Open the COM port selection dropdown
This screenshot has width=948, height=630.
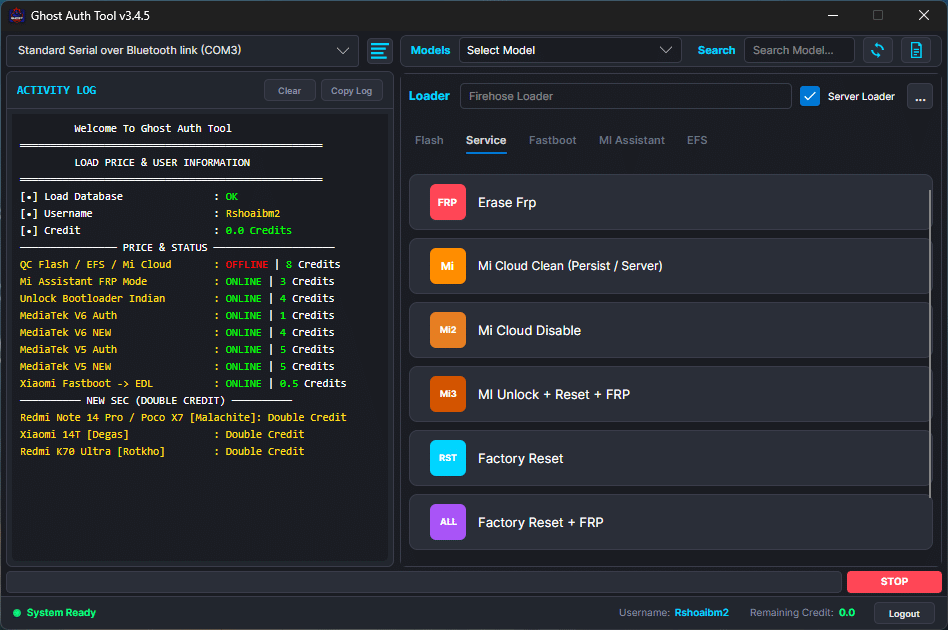pyautogui.click(x=183, y=51)
